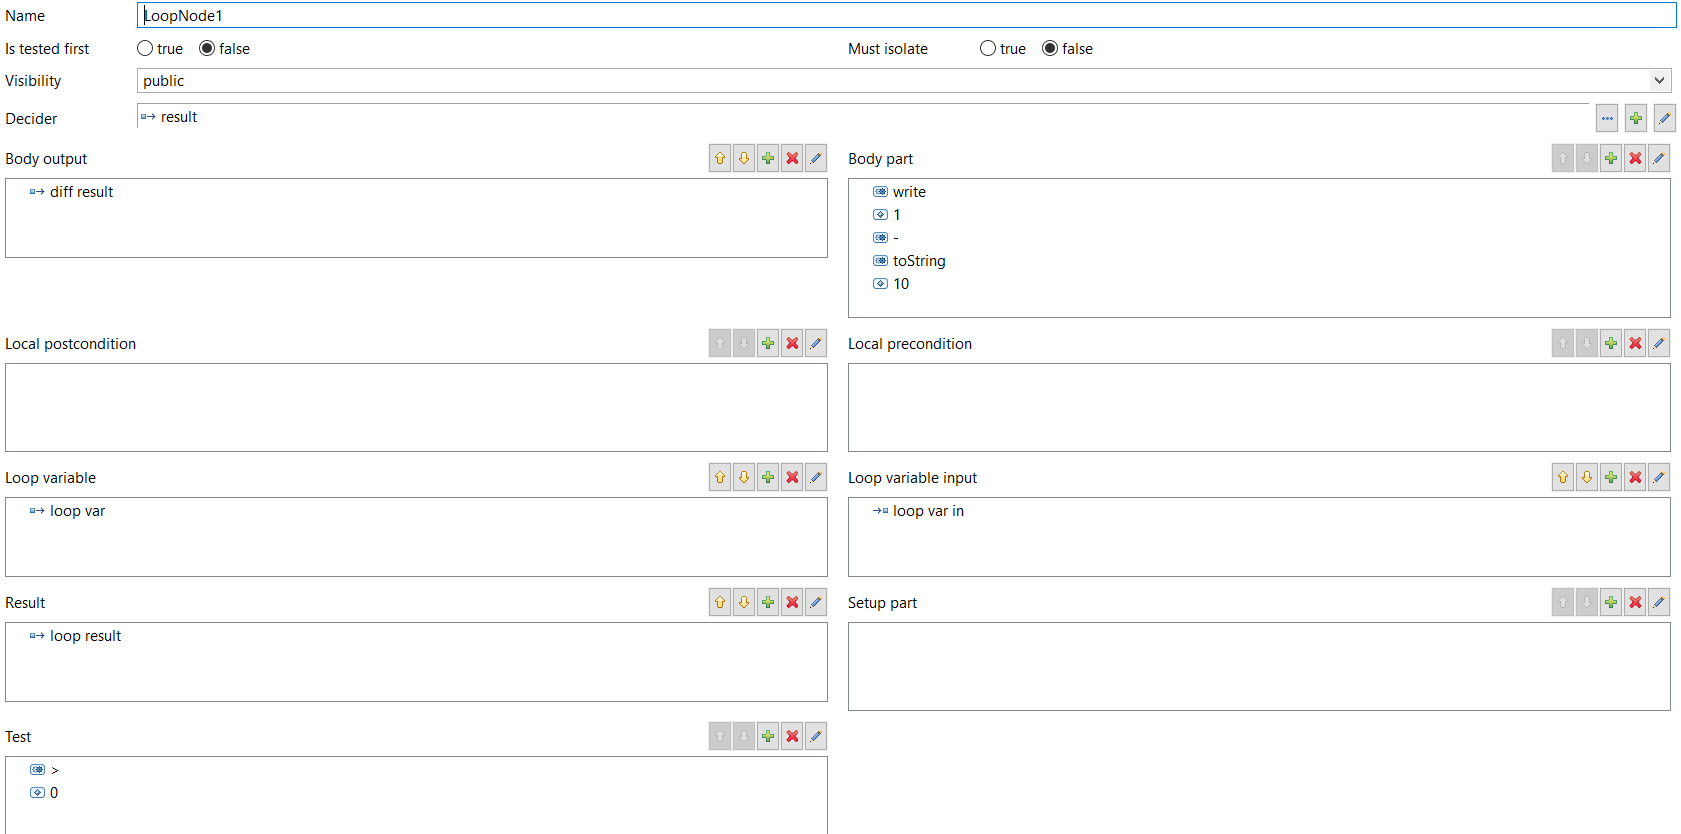Add a new Result entry
1681x834 pixels.
coord(768,602)
